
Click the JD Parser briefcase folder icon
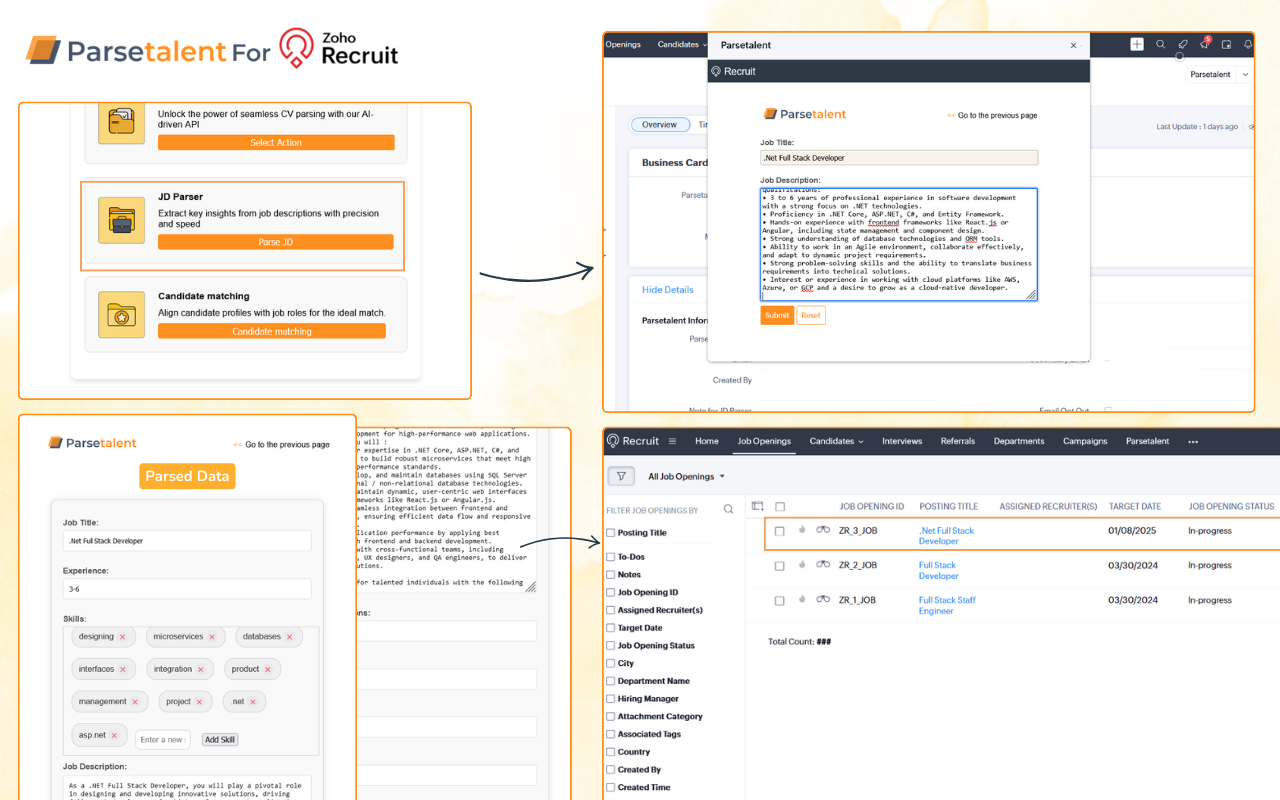(121, 220)
